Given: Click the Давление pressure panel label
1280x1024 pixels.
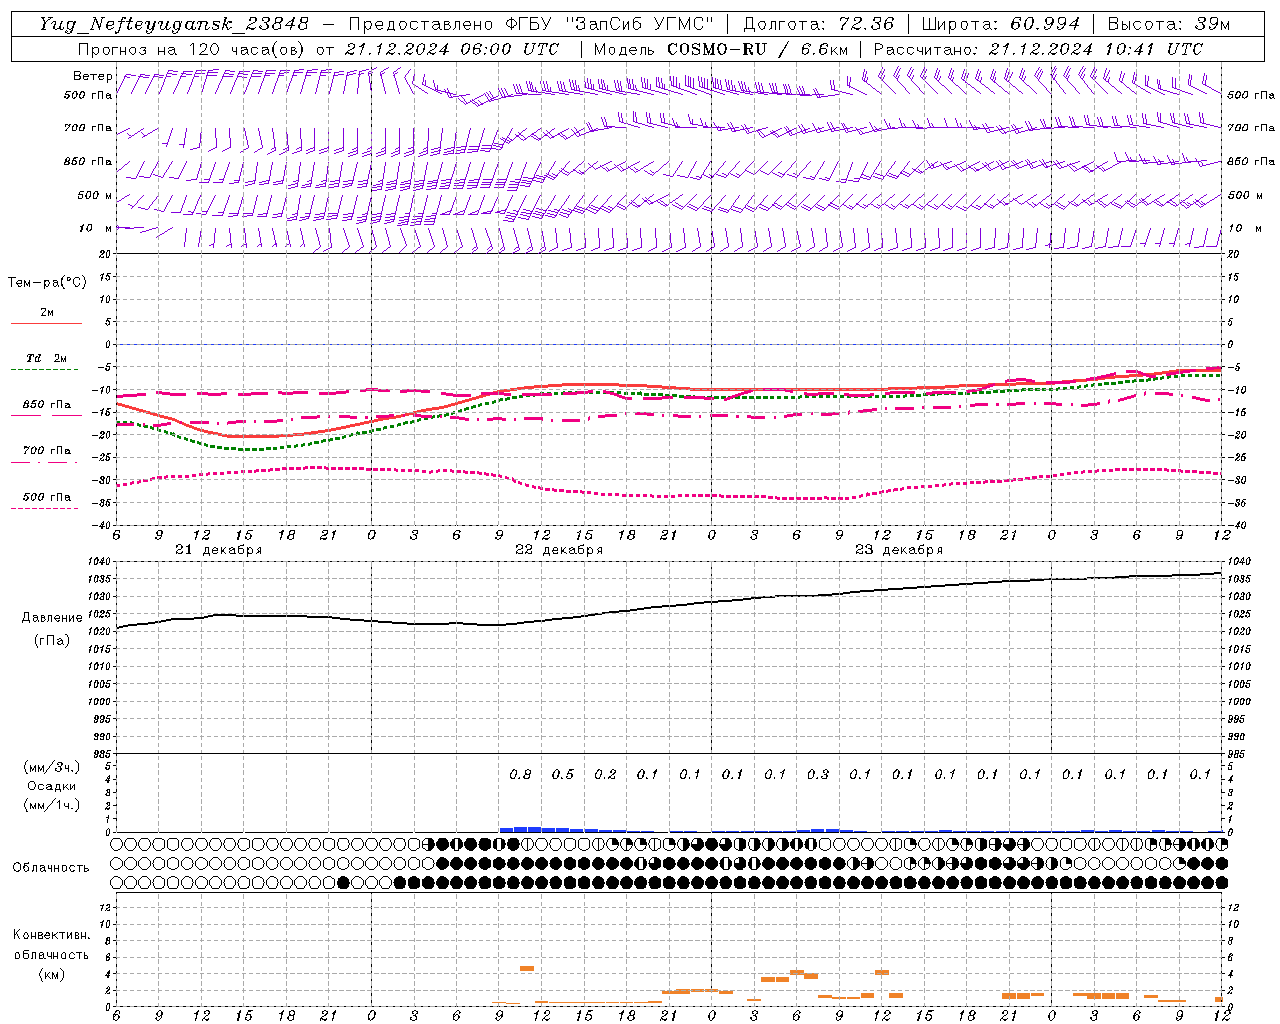Looking at the screenshot, I should tap(52, 618).
